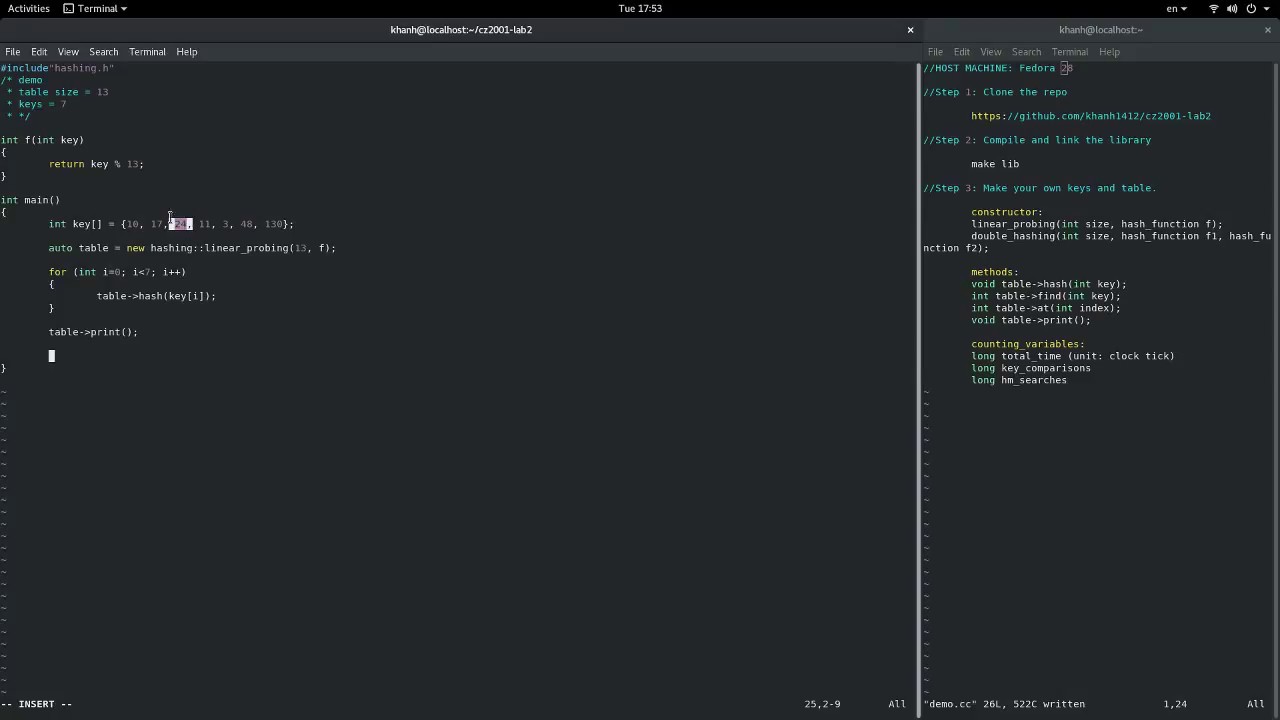
Task: Open the clock showing Tue 17:53
Action: [640, 8]
